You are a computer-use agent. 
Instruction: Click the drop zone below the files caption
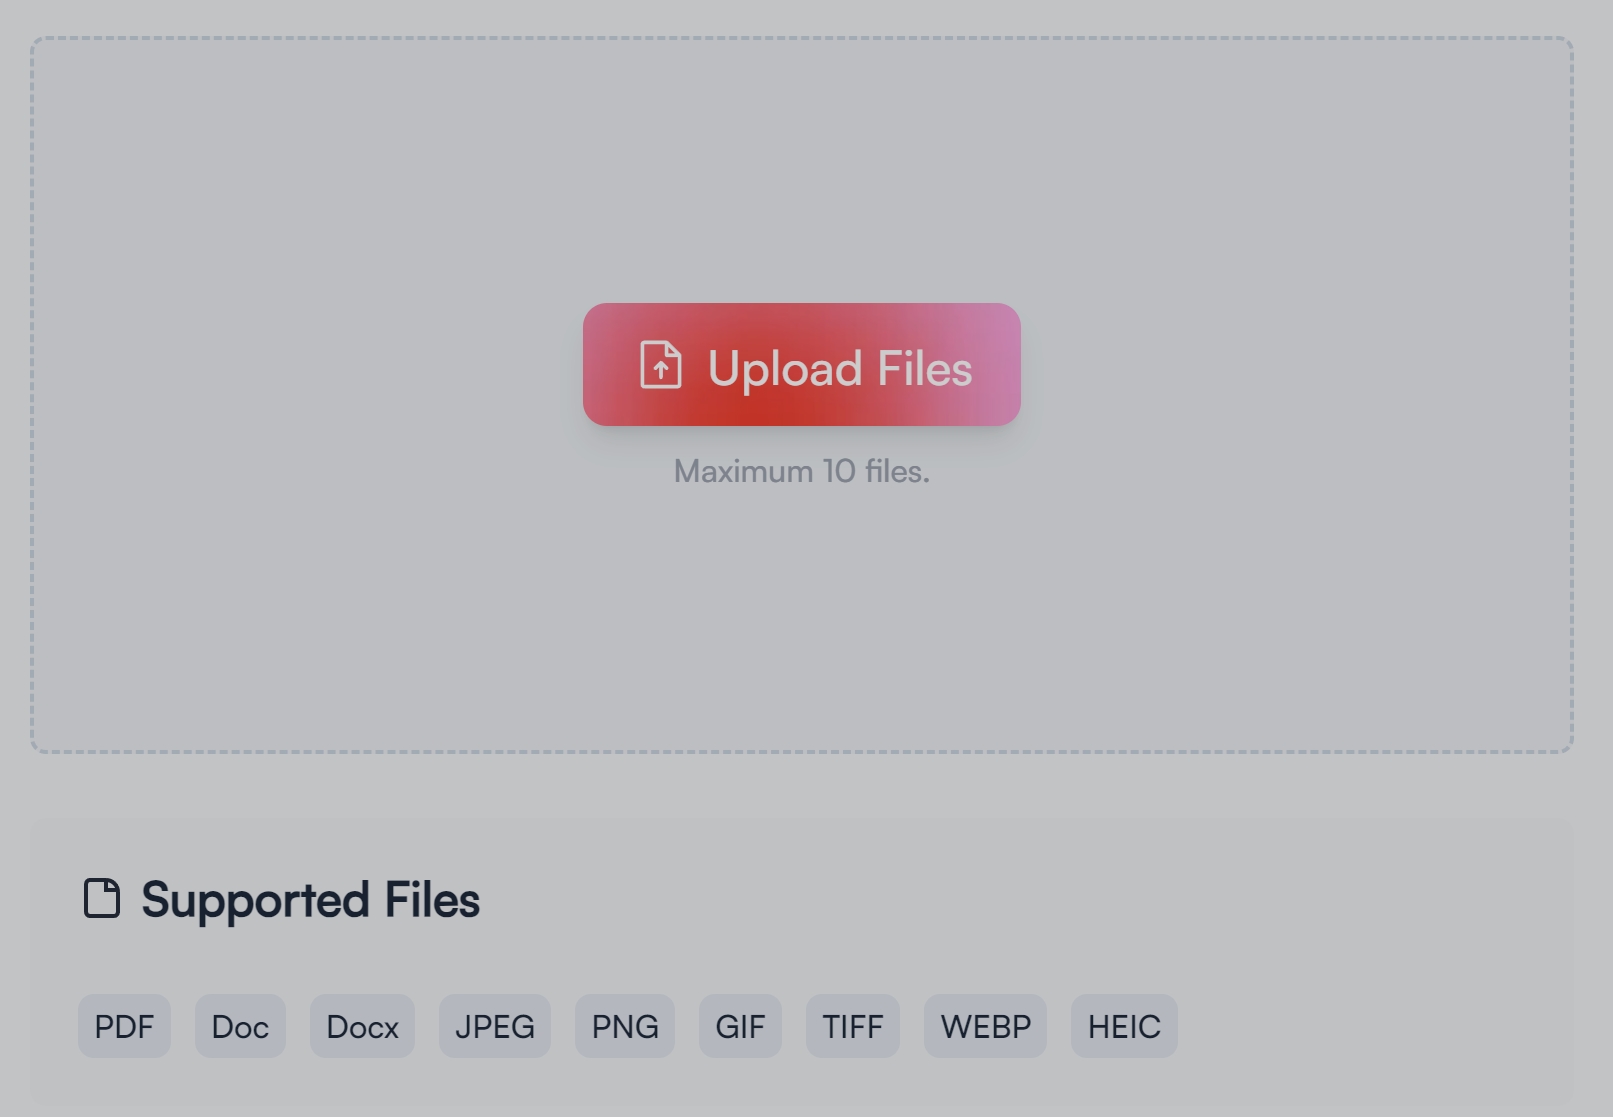coord(801,620)
